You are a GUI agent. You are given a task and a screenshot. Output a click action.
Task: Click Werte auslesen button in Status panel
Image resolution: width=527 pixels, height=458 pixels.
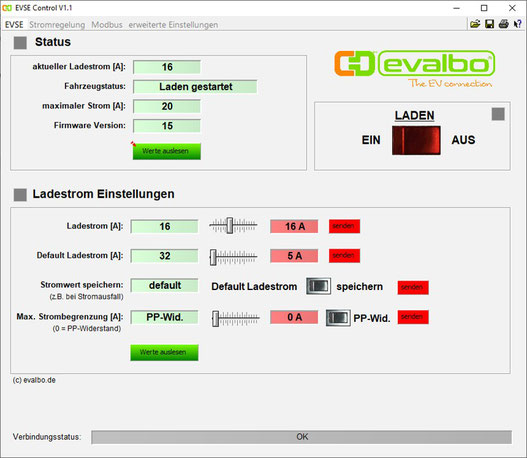pos(167,151)
